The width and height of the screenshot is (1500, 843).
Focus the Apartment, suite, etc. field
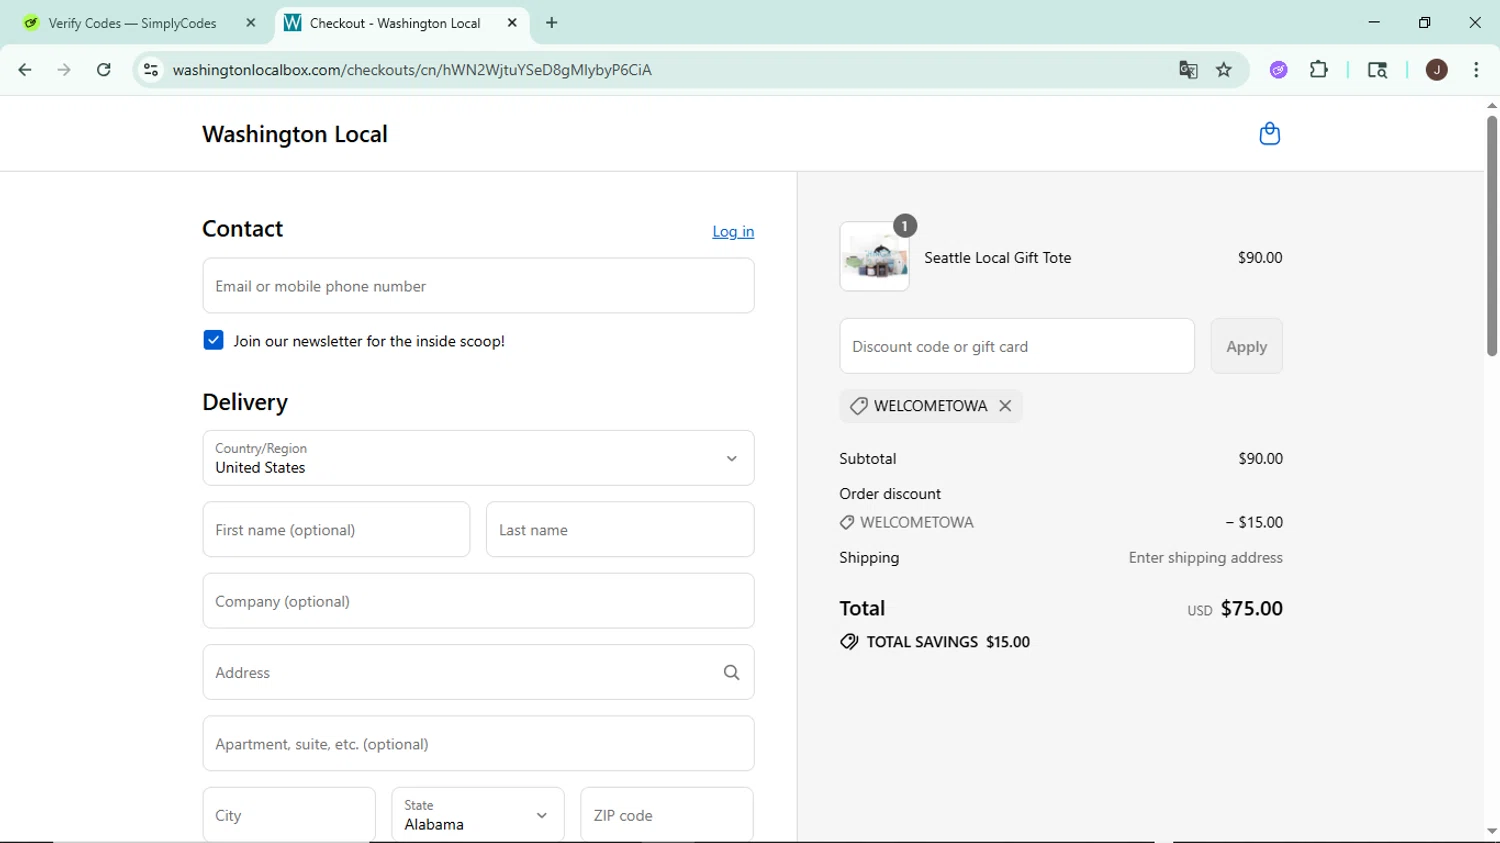click(x=478, y=744)
